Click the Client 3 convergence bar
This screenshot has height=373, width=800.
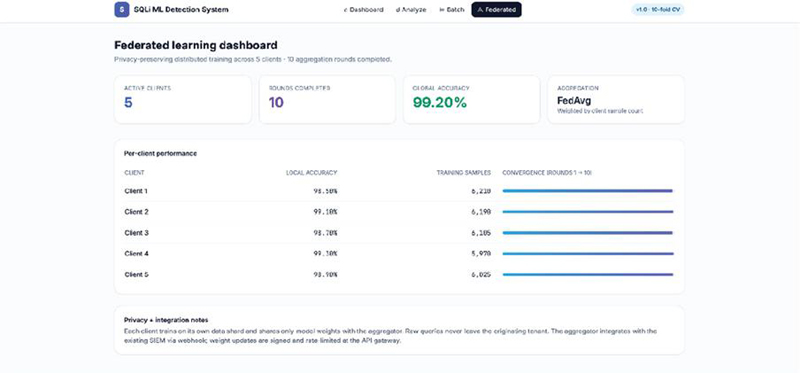click(x=587, y=233)
